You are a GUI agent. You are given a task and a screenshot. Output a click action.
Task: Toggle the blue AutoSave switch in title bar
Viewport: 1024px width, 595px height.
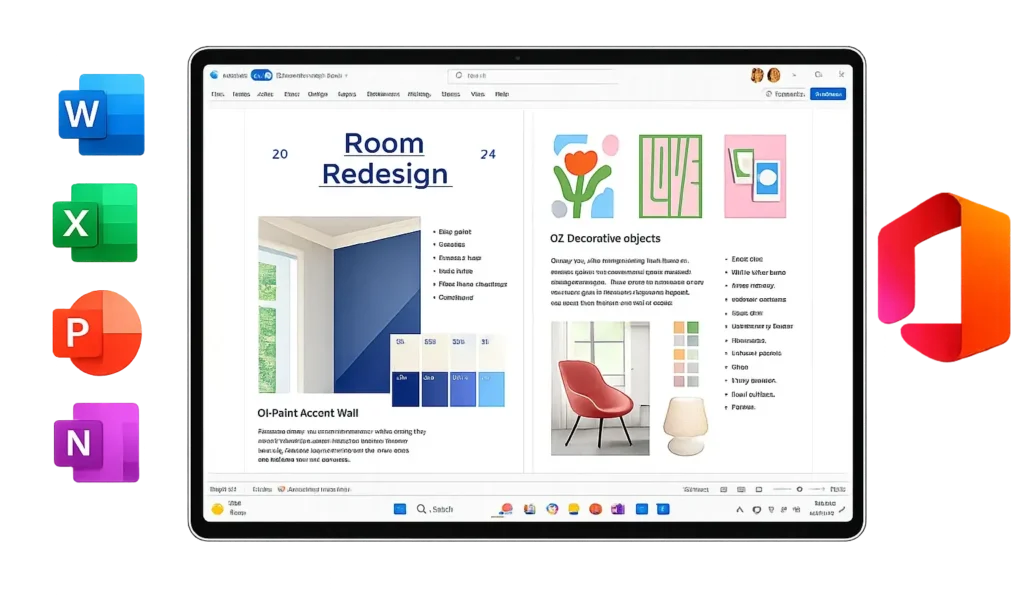click(262, 76)
